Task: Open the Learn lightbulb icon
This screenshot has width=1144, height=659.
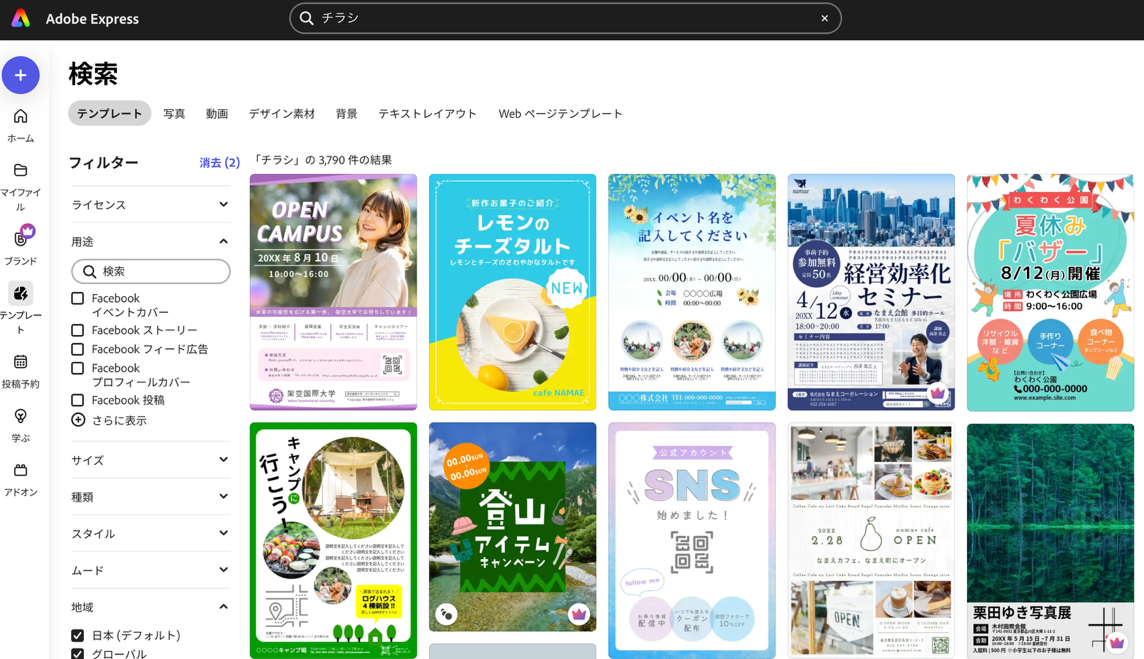Action: pos(20,416)
